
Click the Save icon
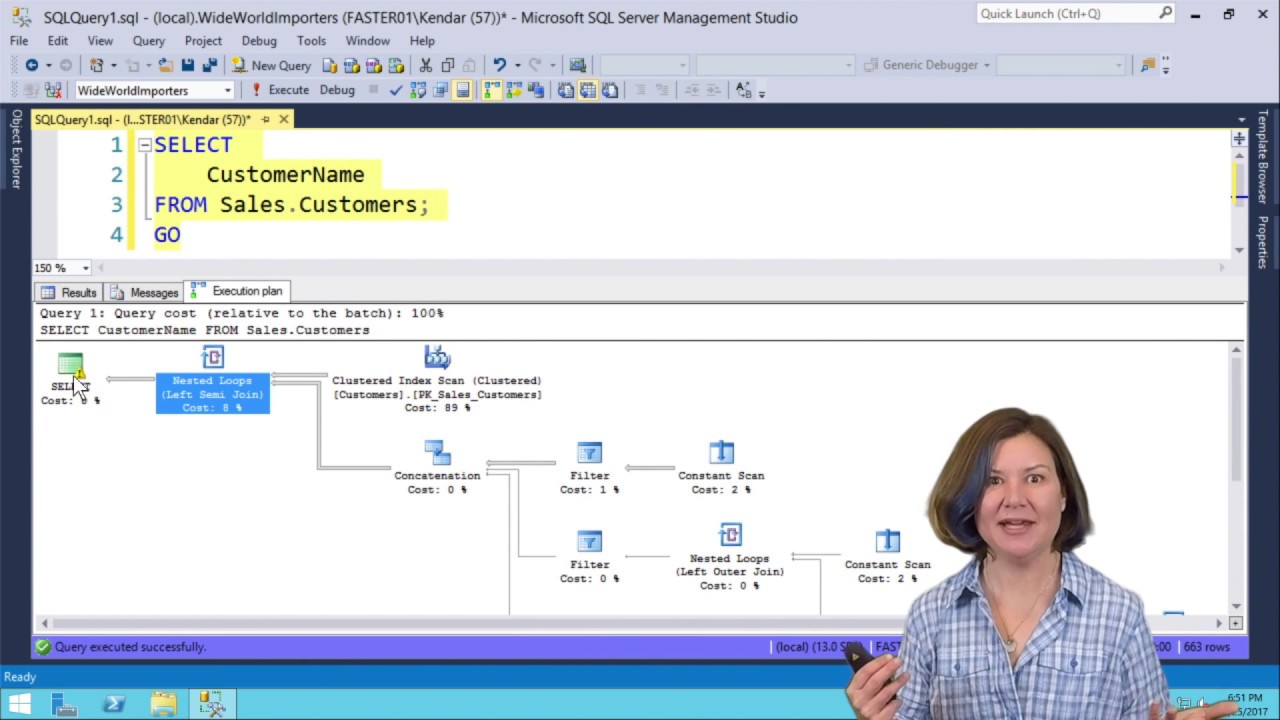coord(188,65)
